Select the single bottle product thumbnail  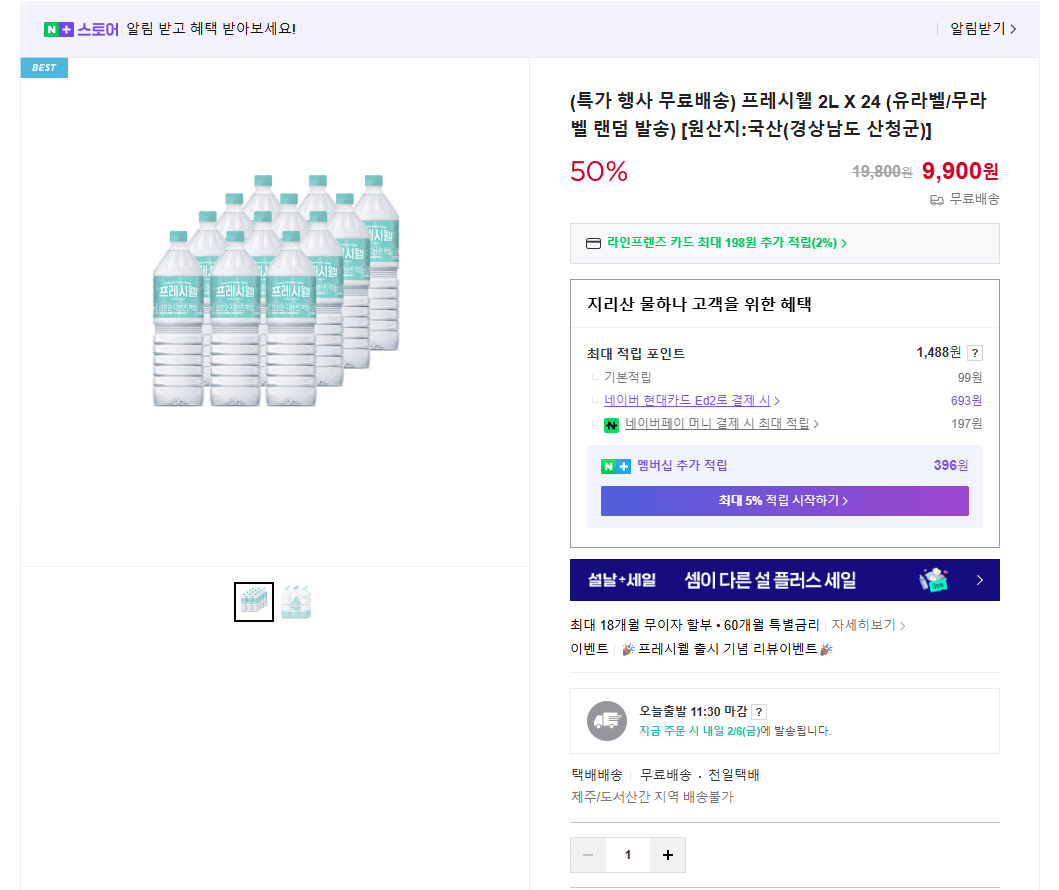click(297, 601)
